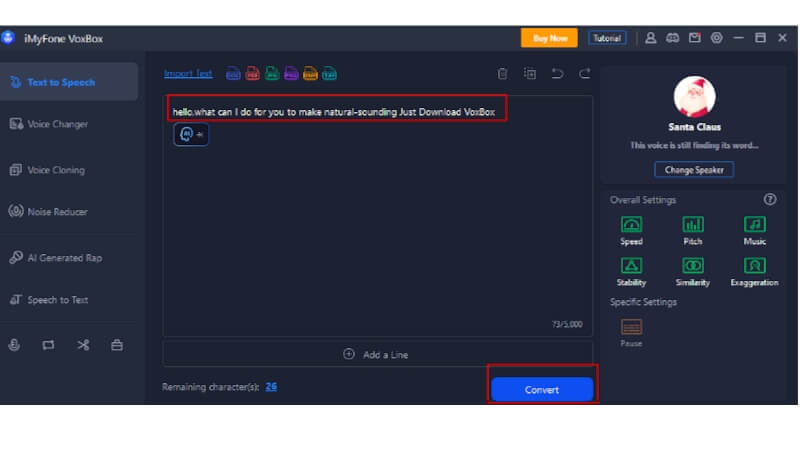The image size is (800, 450).
Task: Open the toolbox icon in sidebar
Action: point(117,345)
